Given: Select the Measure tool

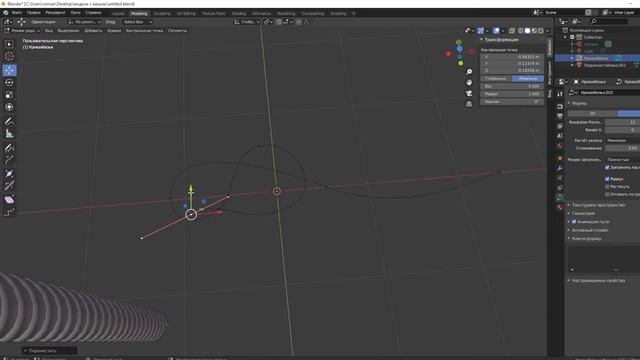Looking at the screenshot, I should tap(9, 133).
